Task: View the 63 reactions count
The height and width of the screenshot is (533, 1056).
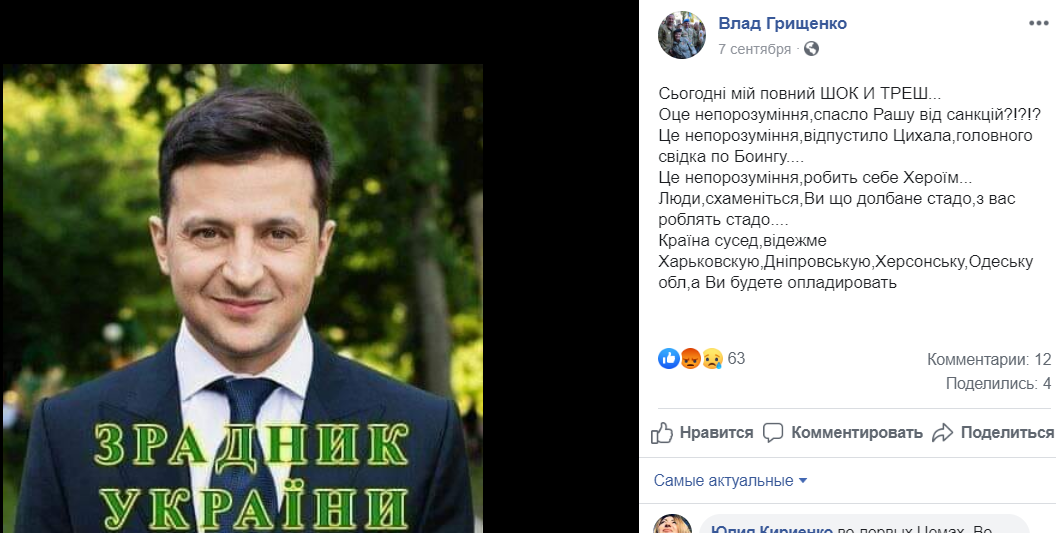Action: pos(736,358)
